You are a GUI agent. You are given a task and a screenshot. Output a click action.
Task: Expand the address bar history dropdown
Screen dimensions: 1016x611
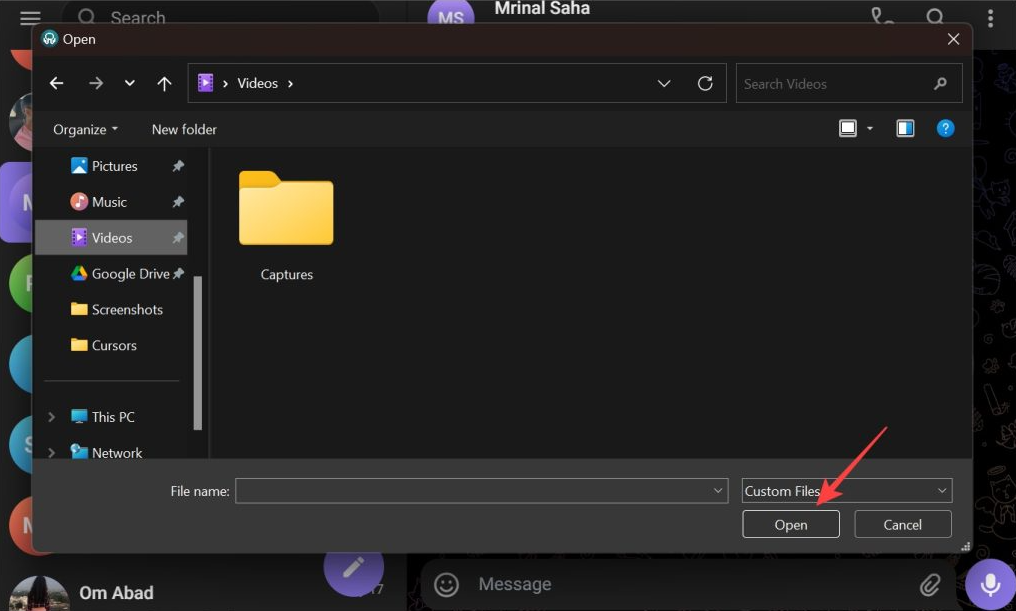pos(664,84)
